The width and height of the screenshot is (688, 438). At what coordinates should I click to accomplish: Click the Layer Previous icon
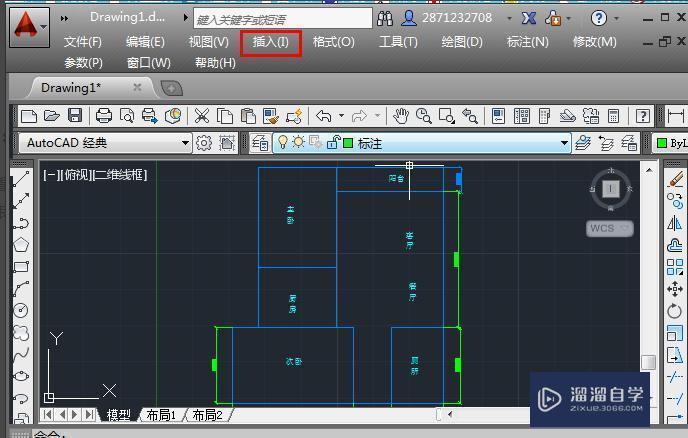point(606,143)
